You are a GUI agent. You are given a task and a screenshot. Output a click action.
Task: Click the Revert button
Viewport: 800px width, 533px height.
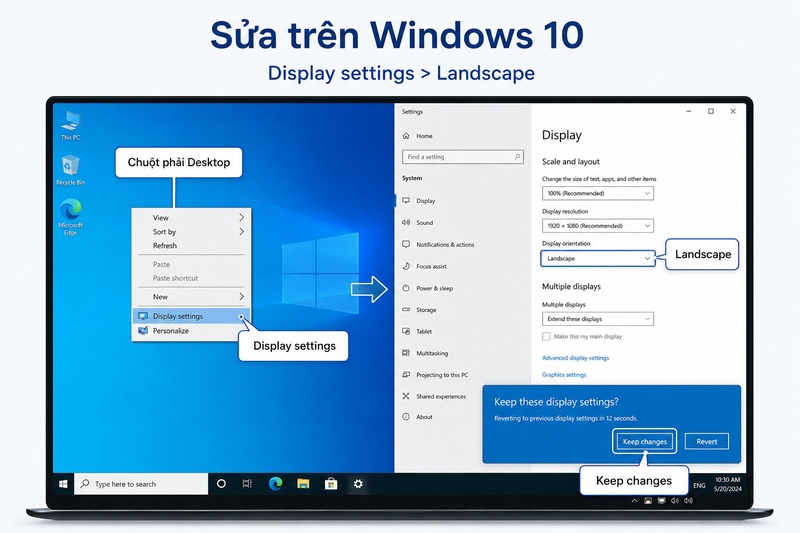point(707,442)
